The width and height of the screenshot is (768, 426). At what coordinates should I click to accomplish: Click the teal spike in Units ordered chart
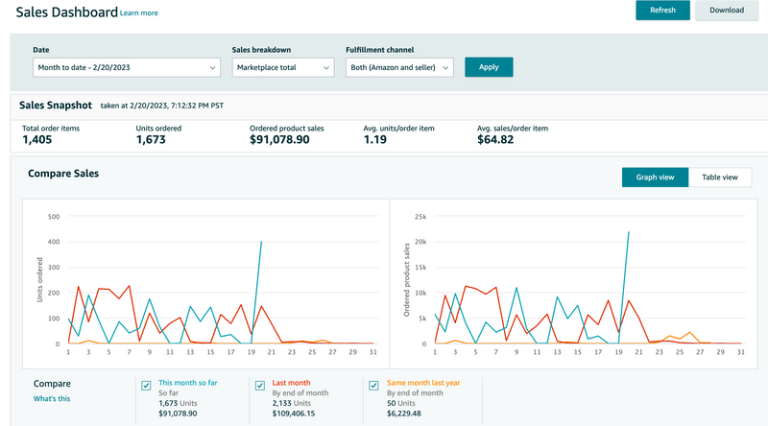coord(261,243)
